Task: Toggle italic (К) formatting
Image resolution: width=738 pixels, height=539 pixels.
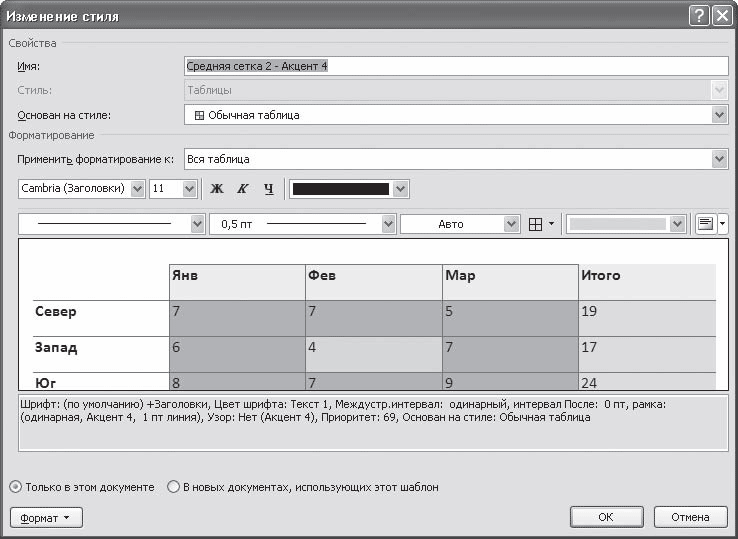Action: point(242,189)
